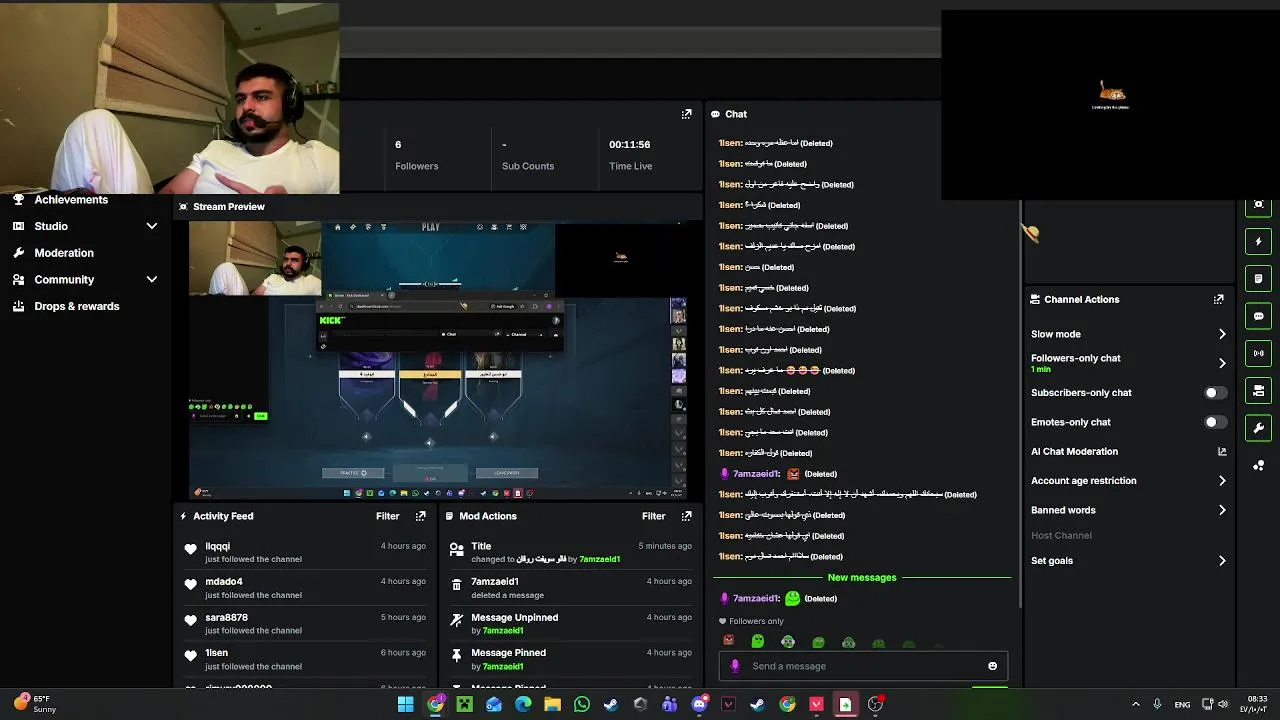Click 7amzaeid1 in Message Unpinned entry
Image resolution: width=1280 pixels, height=720 pixels.
pyautogui.click(x=503, y=631)
